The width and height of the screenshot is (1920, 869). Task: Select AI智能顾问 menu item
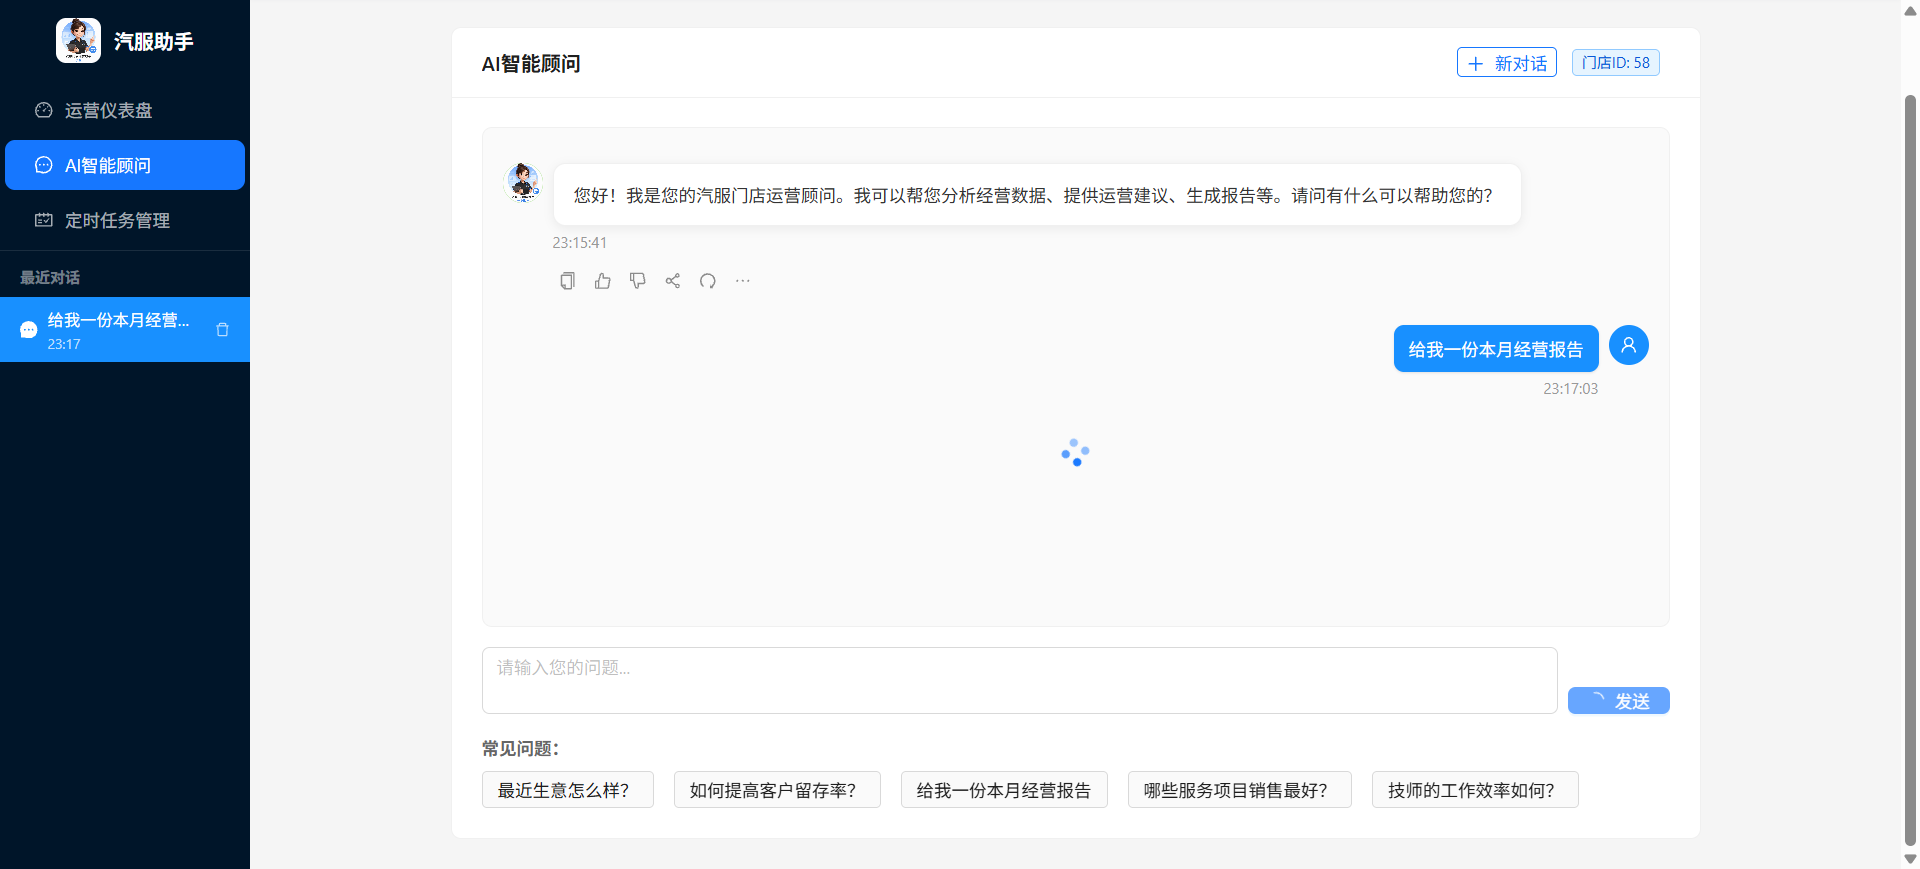click(x=125, y=165)
